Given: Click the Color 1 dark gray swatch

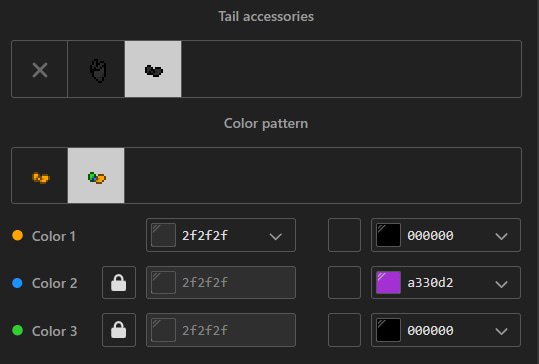Looking at the screenshot, I should pos(163,235).
